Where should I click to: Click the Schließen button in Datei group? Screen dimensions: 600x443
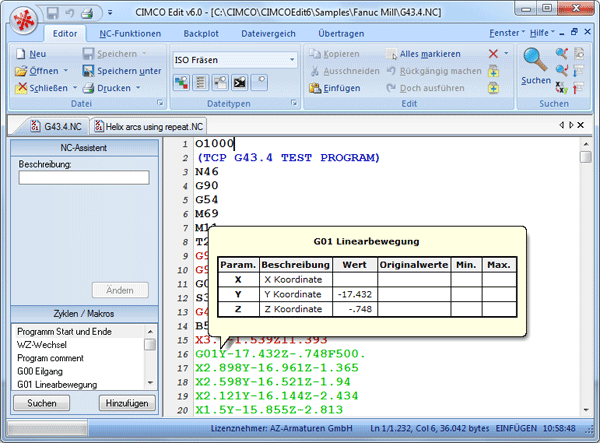(x=41, y=88)
